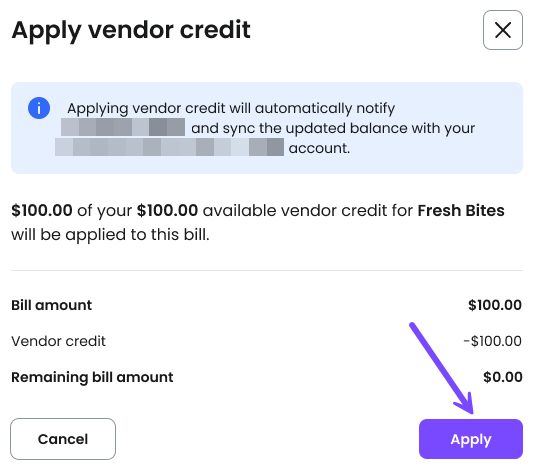
Task: Click the $0.00 remaining amount value
Action: [x=503, y=377]
